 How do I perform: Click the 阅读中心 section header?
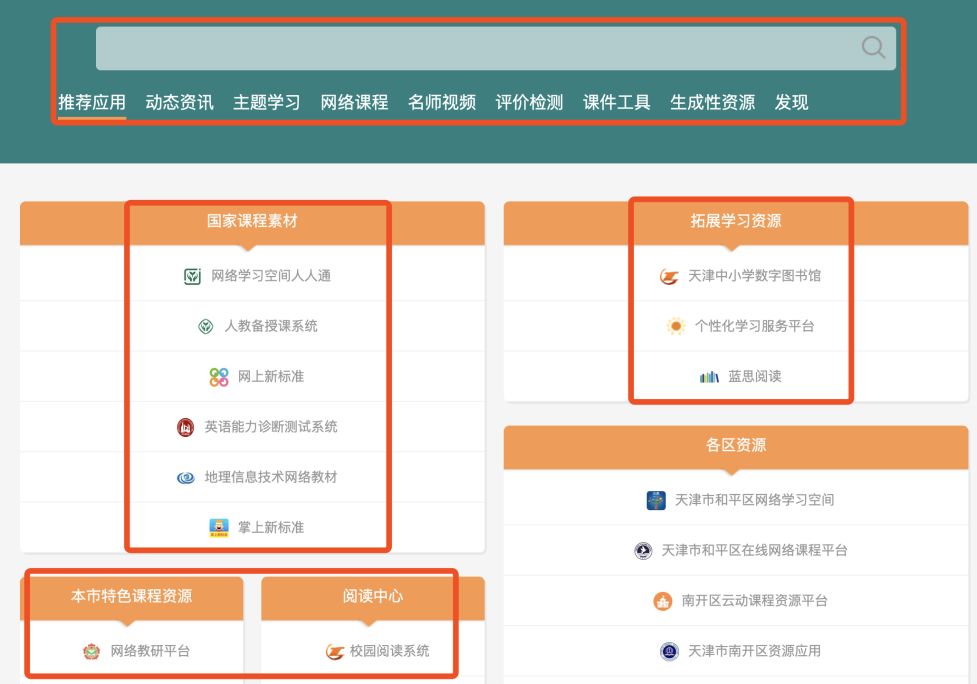pos(373,597)
